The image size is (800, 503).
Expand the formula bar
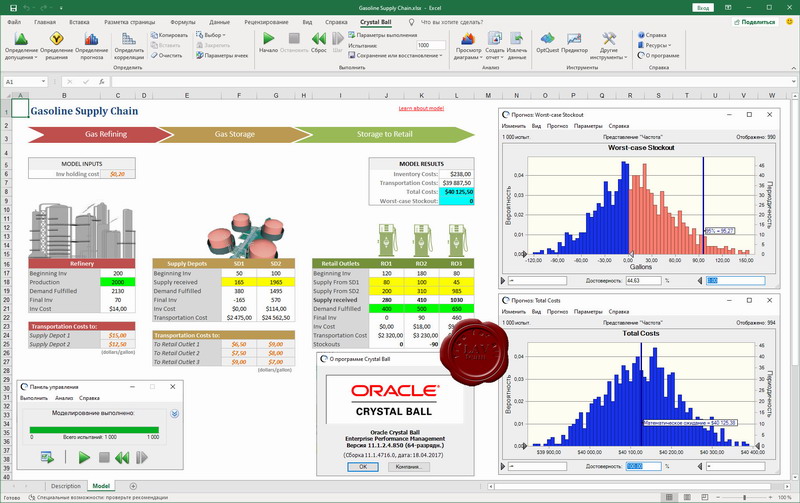793,82
